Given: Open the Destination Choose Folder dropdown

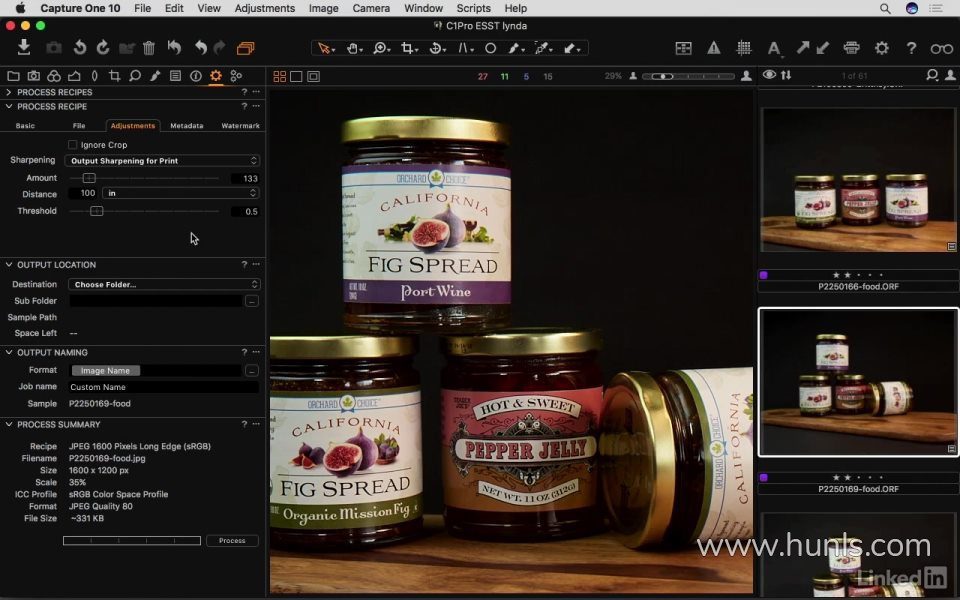Looking at the screenshot, I should pyautogui.click(x=164, y=285).
